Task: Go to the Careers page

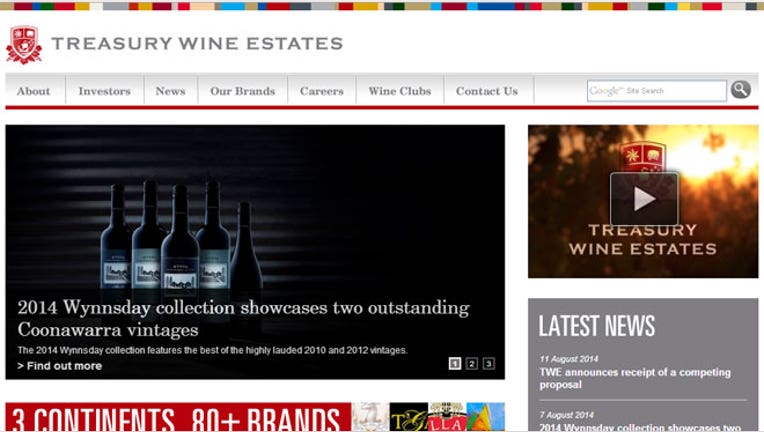Action: point(322,91)
